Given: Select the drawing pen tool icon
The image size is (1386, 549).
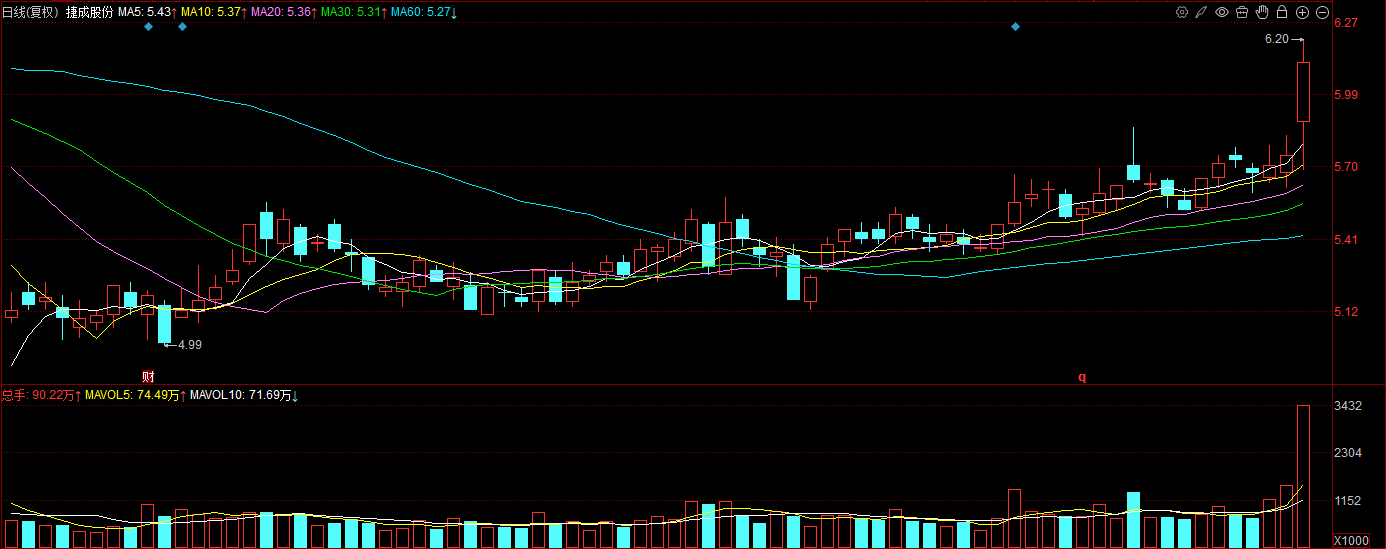Looking at the screenshot, I should 1202,12.
